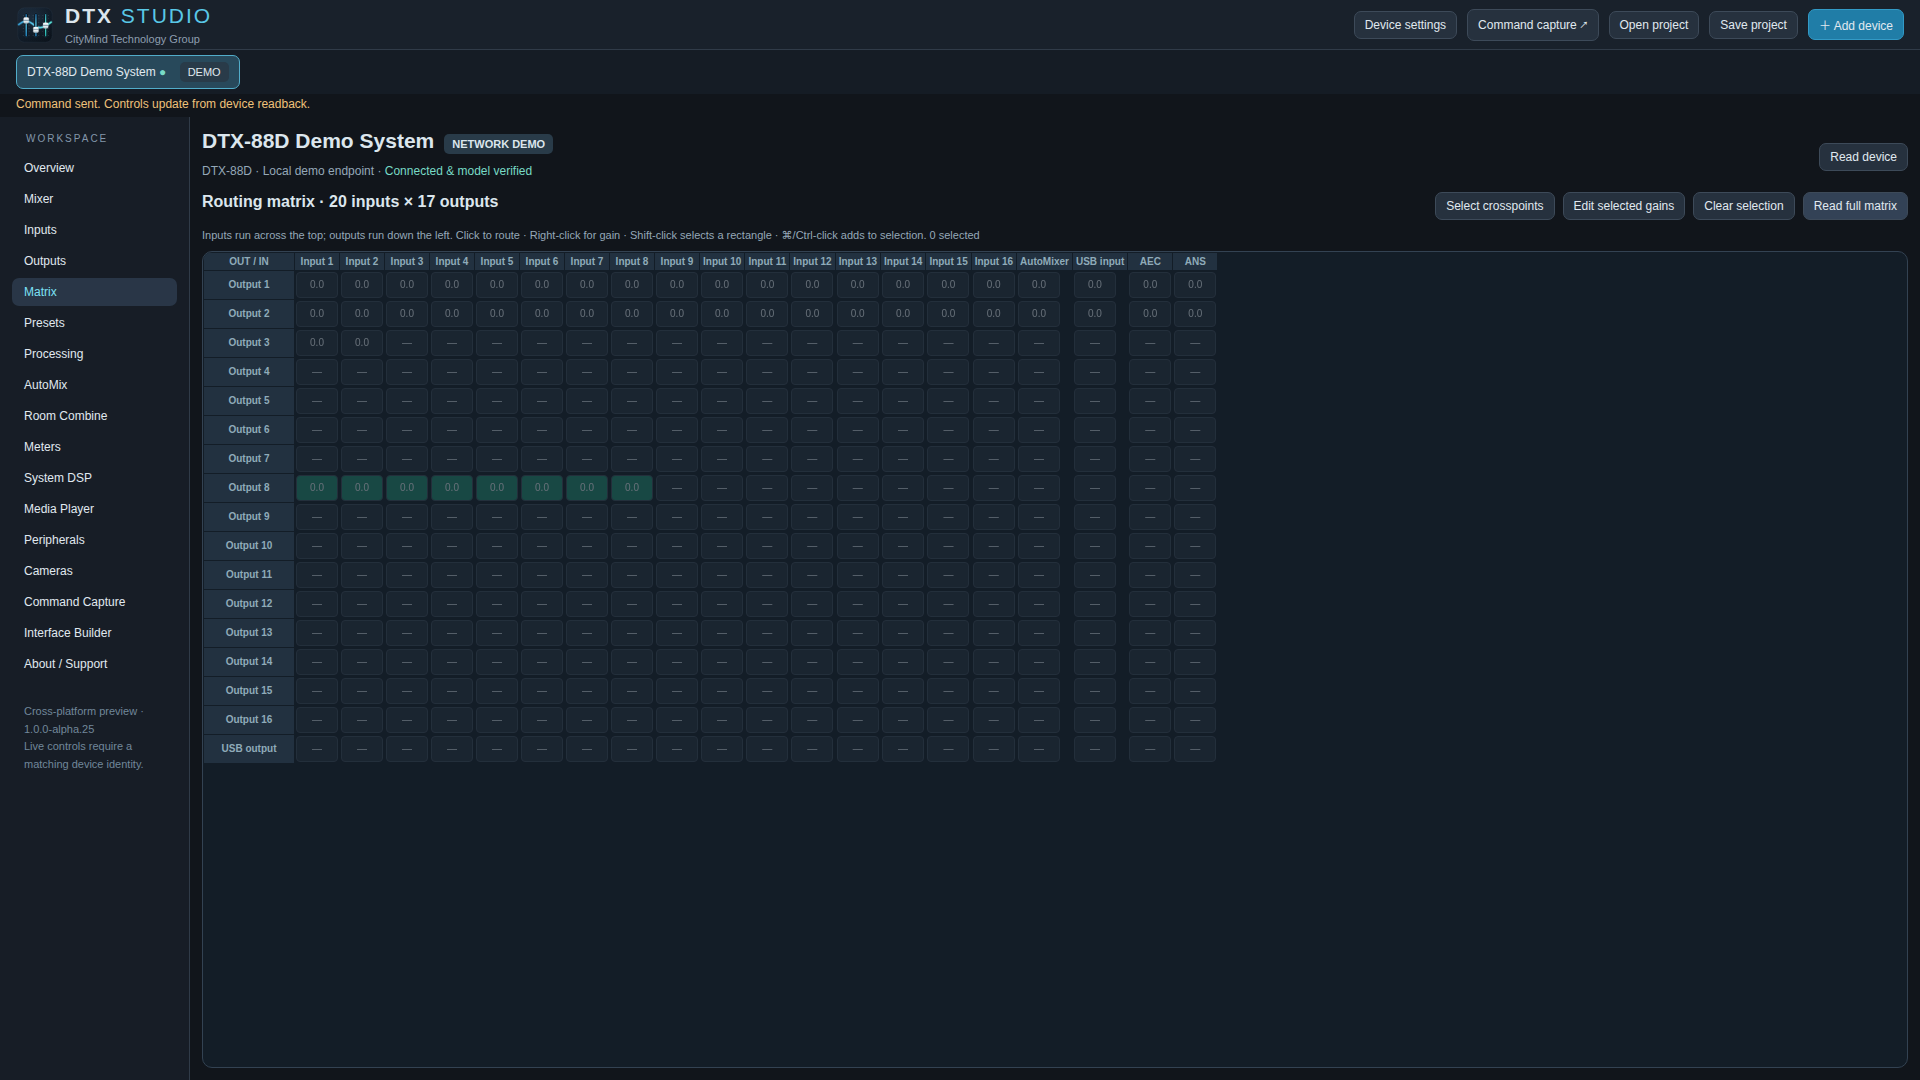This screenshot has width=1920, height=1080.
Task: Click the AutoMixer column header
Action: tap(1044, 262)
